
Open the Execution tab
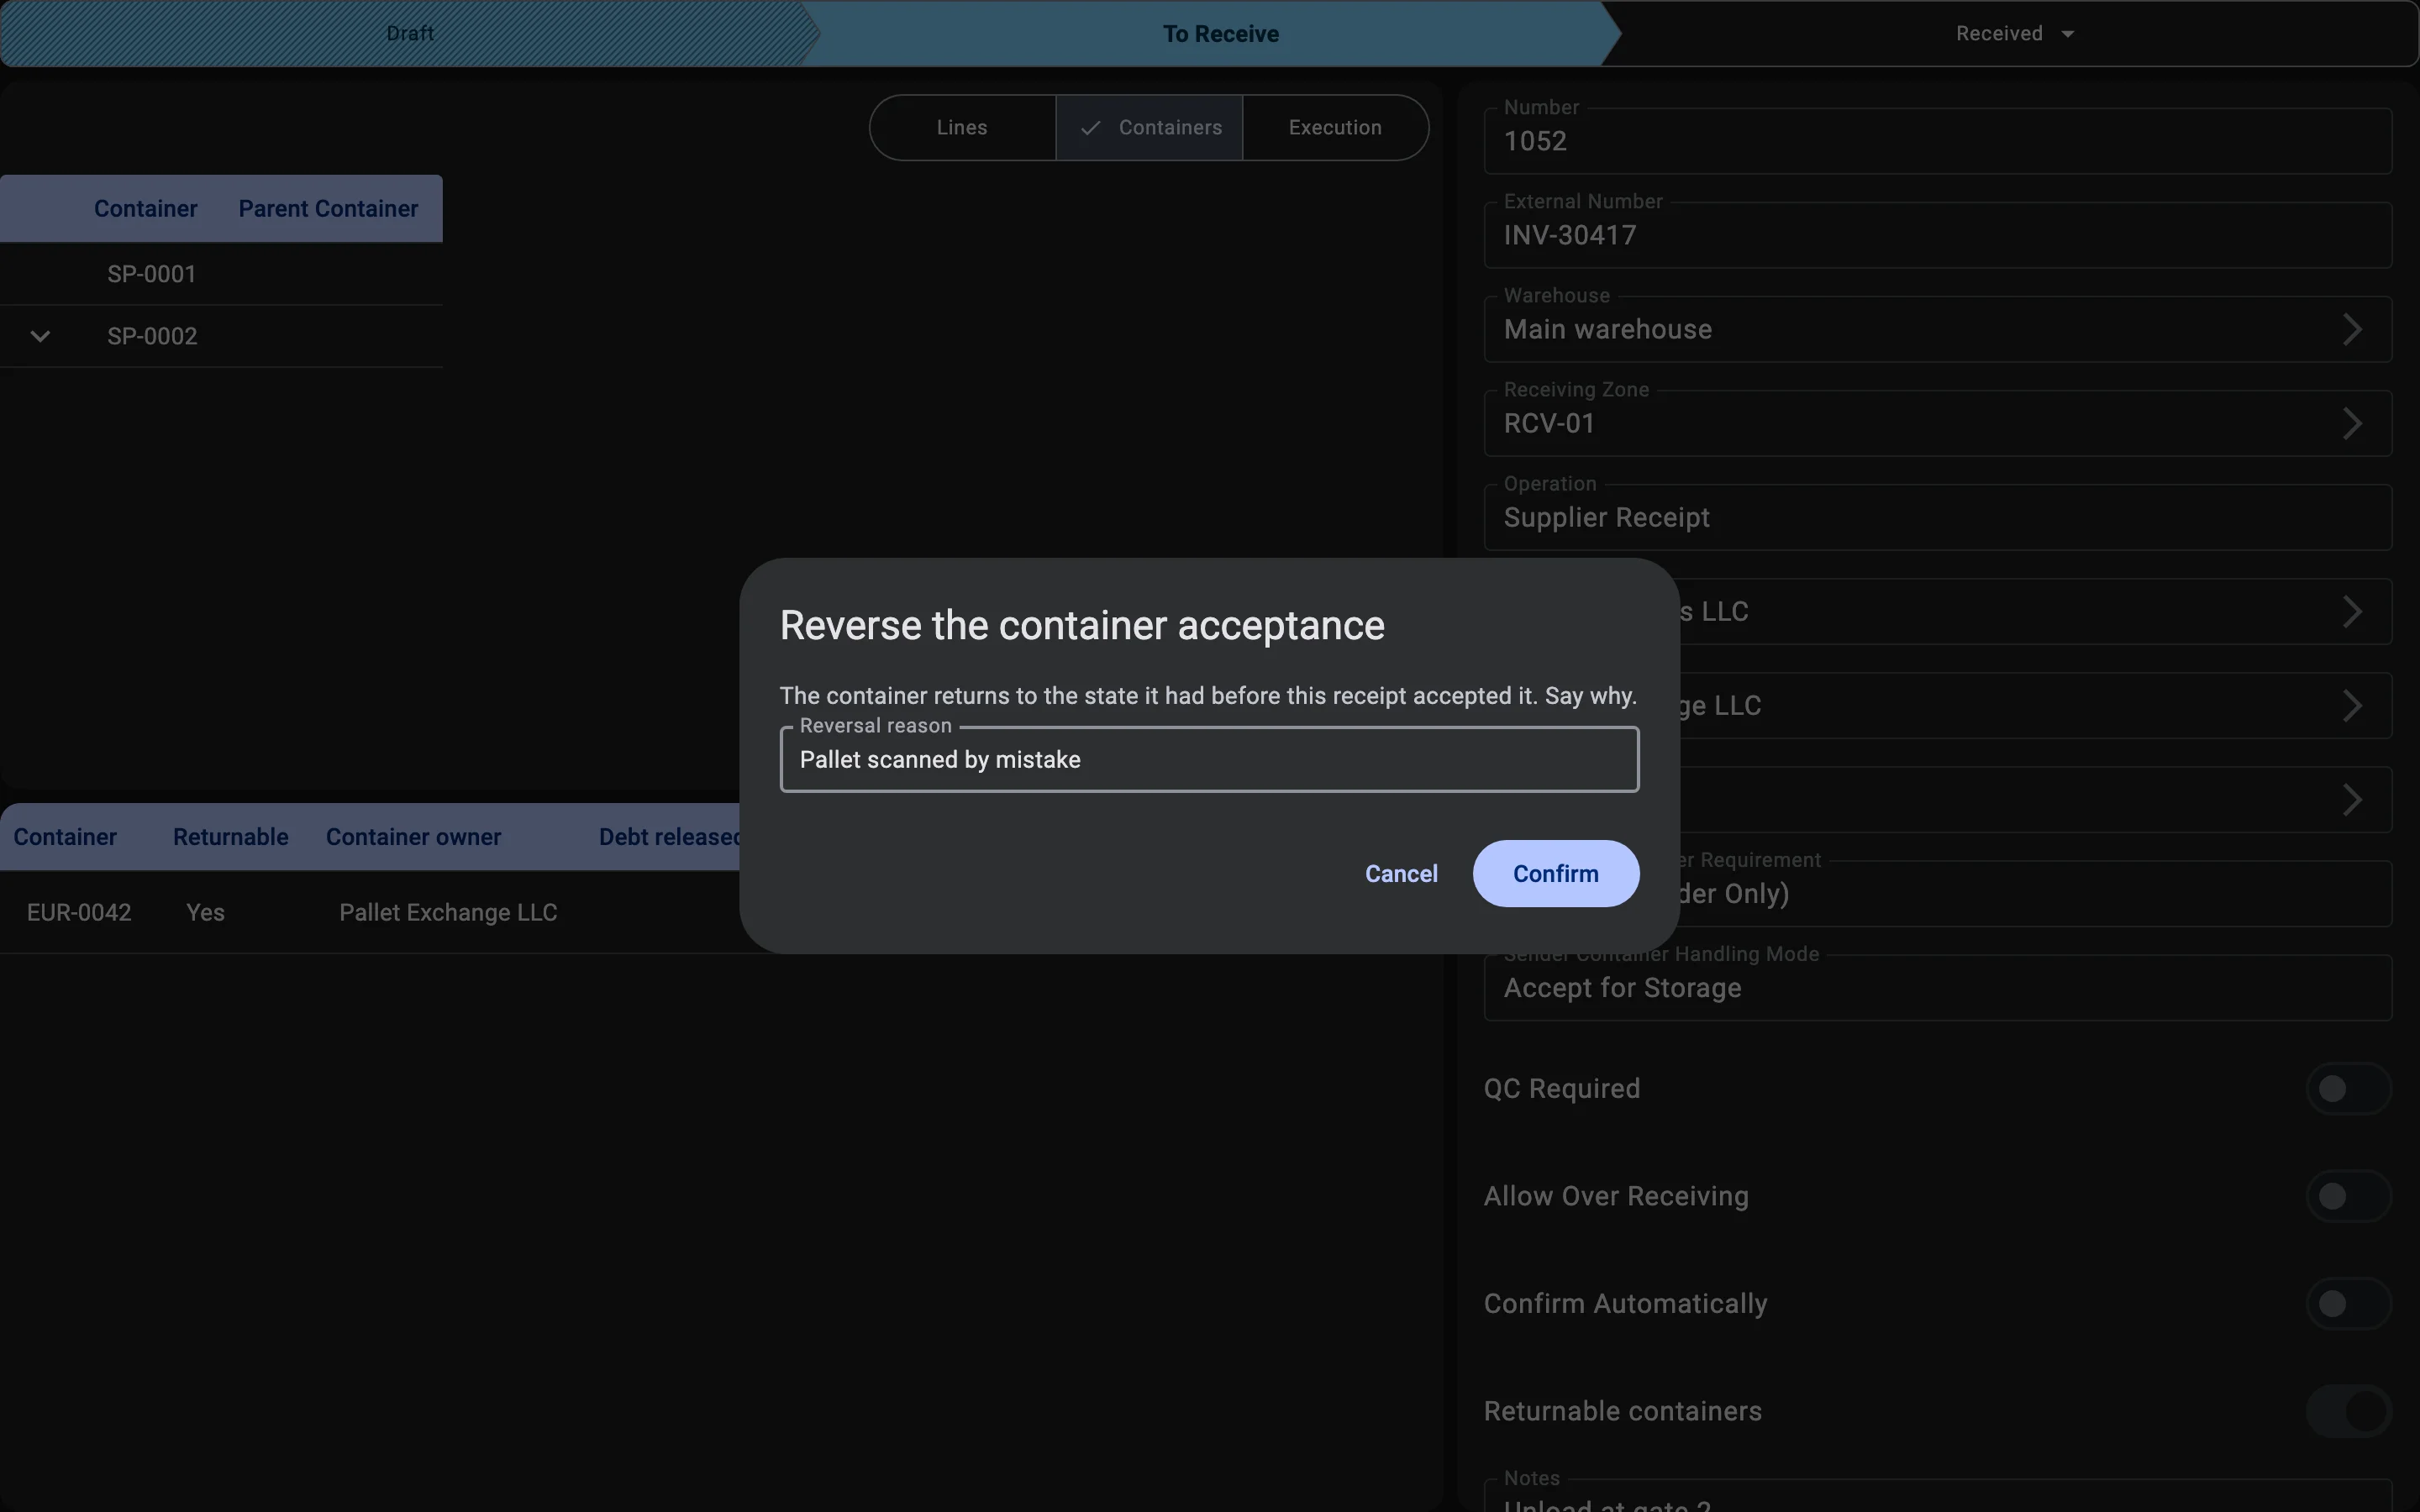1335,127
